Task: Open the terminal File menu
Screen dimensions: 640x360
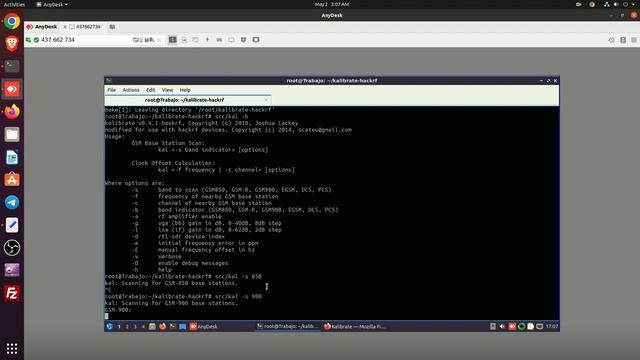Action: (112, 90)
